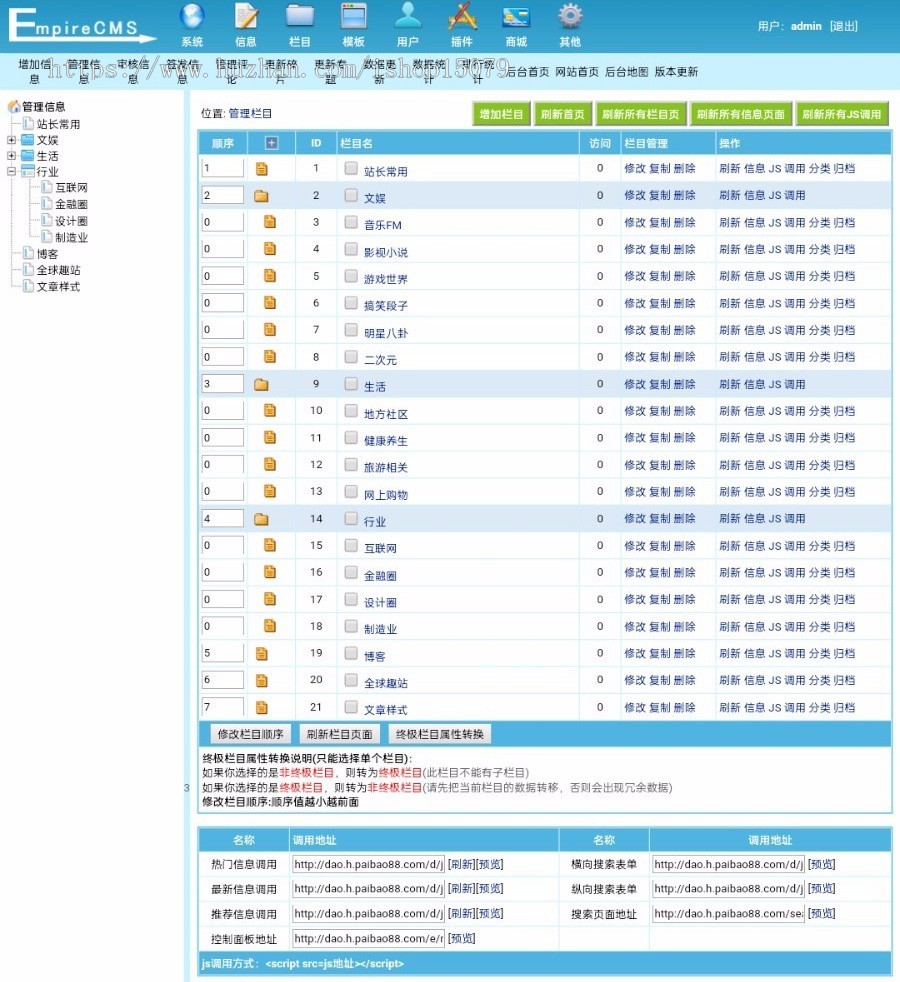The width and height of the screenshot is (900, 982).
Task: Click the 退出 logout link
Action: (844, 26)
